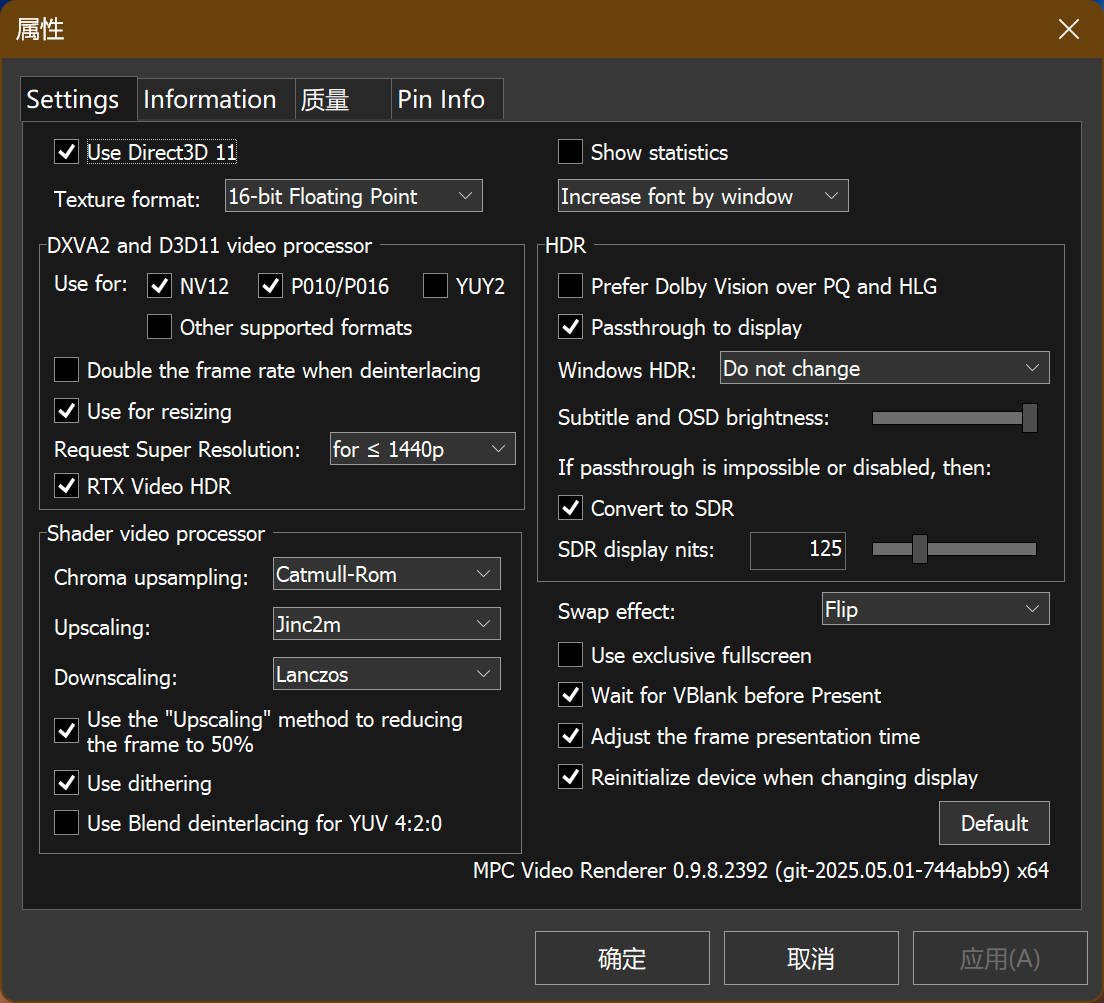Expand the Swap effect dropdown
The width and height of the screenshot is (1104, 1003).
point(933,609)
